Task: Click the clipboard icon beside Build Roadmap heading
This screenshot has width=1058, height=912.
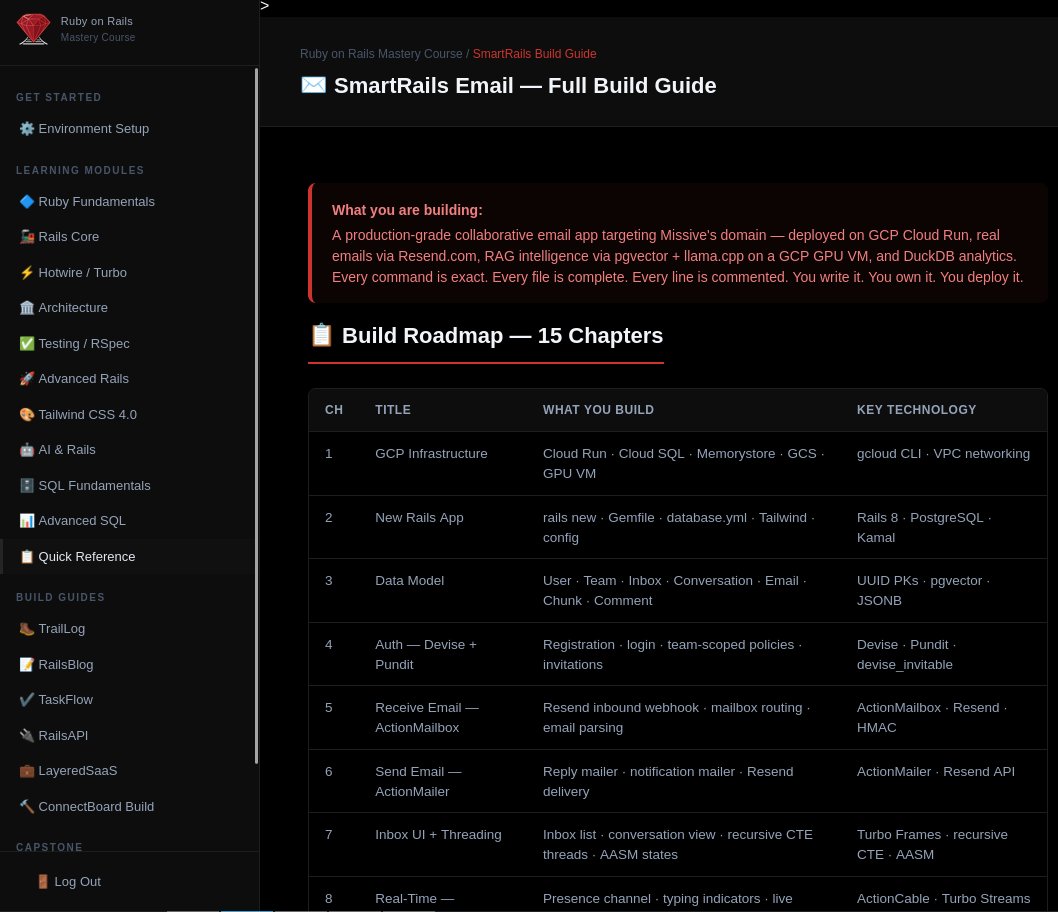Action: click(x=321, y=335)
